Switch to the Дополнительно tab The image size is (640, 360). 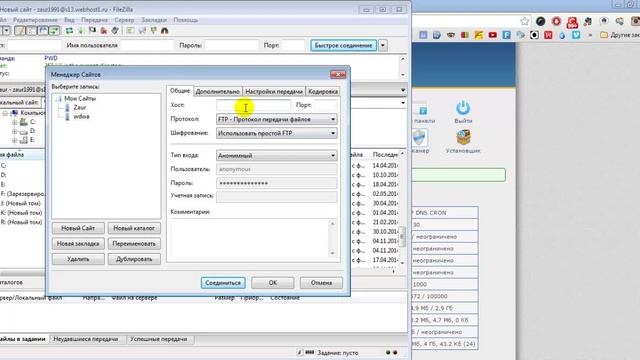(x=218, y=91)
